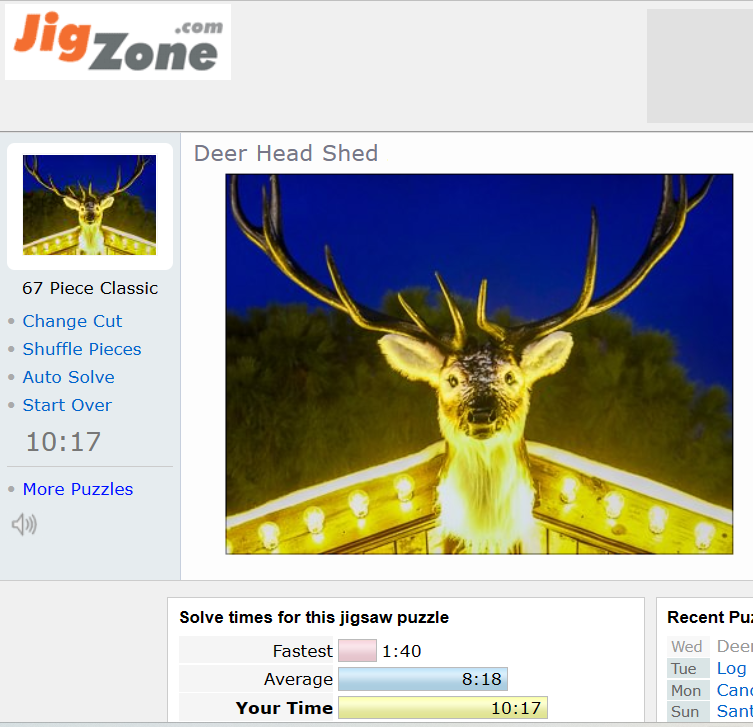Click the Change Cut link

click(72, 321)
